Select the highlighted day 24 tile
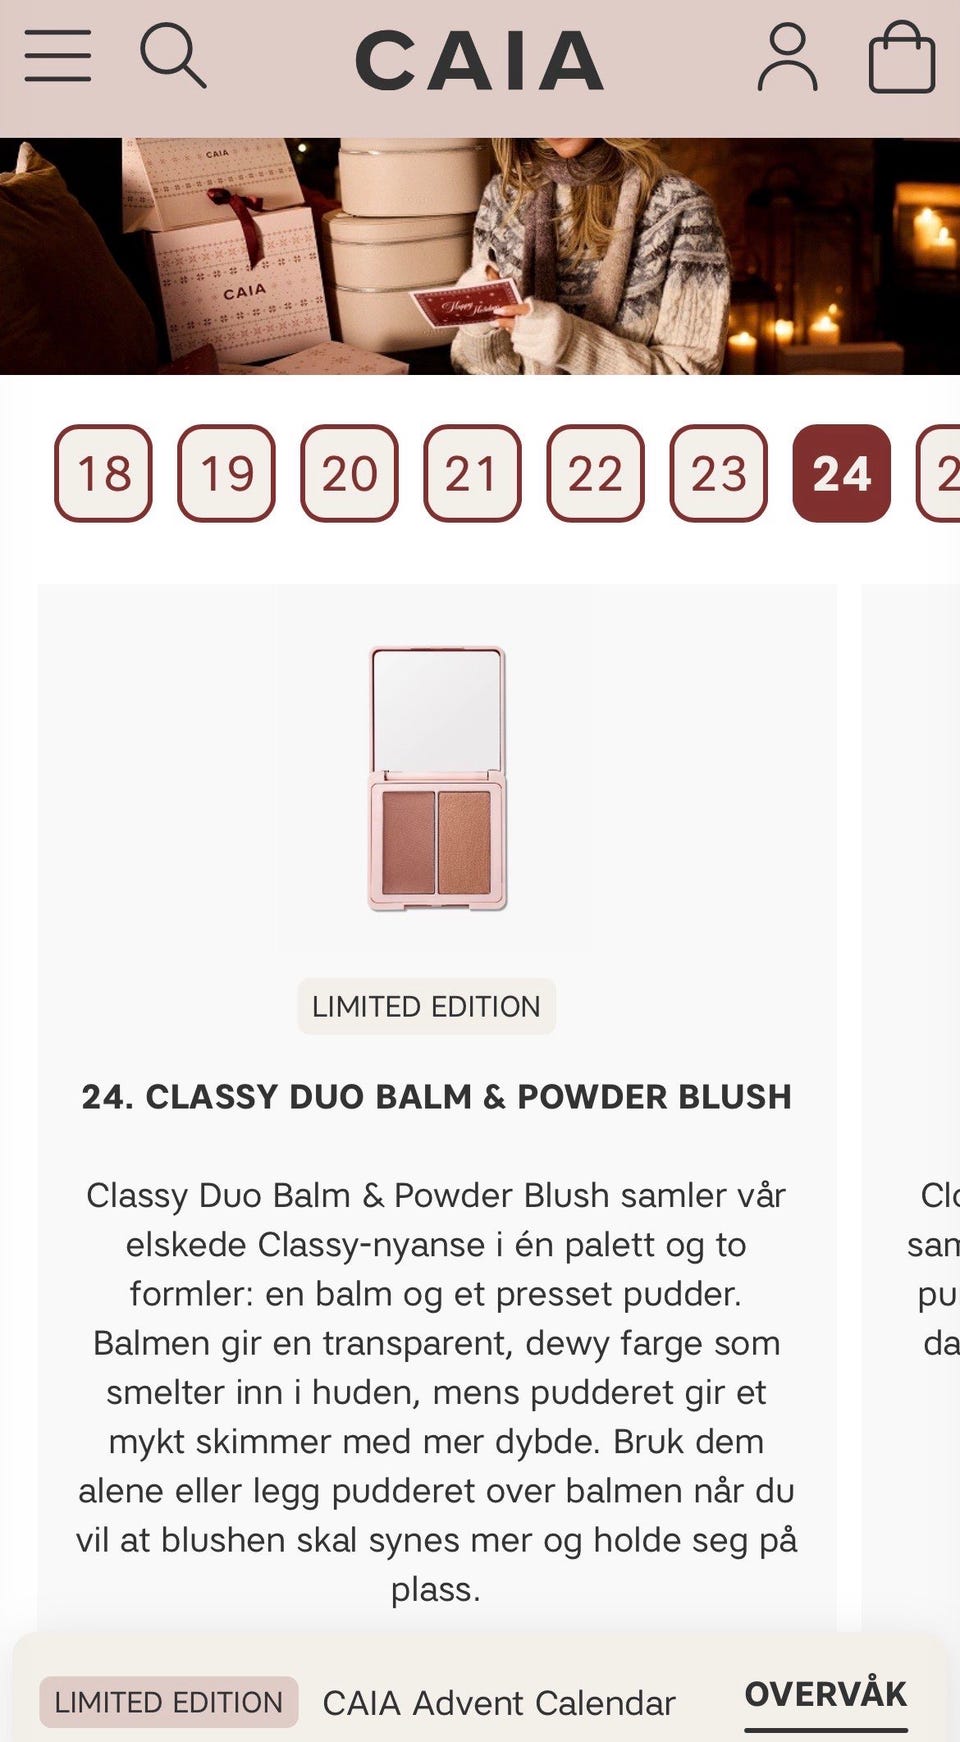This screenshot has width=960, height=1742. tap(842, 473)
